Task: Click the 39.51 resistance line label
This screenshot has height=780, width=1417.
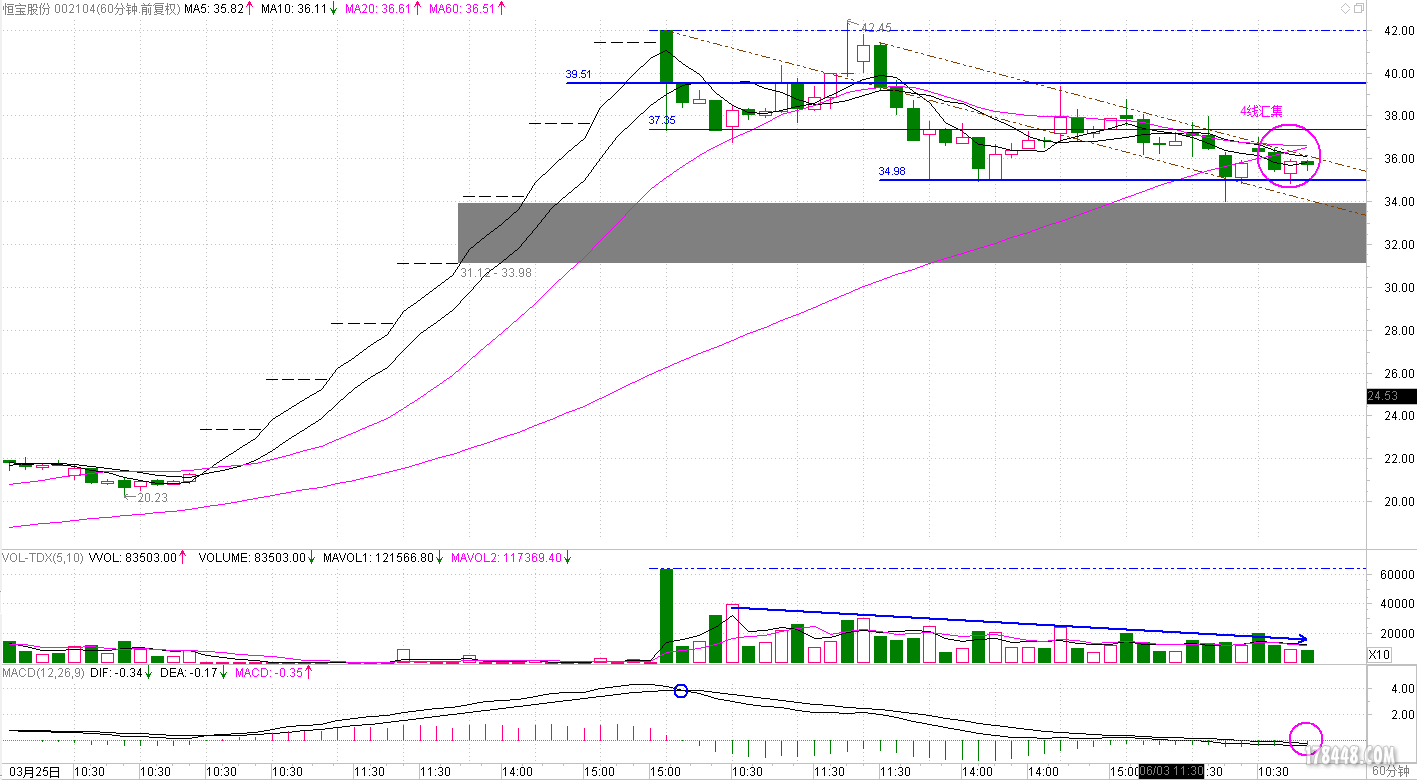Action: pos(578,74)
